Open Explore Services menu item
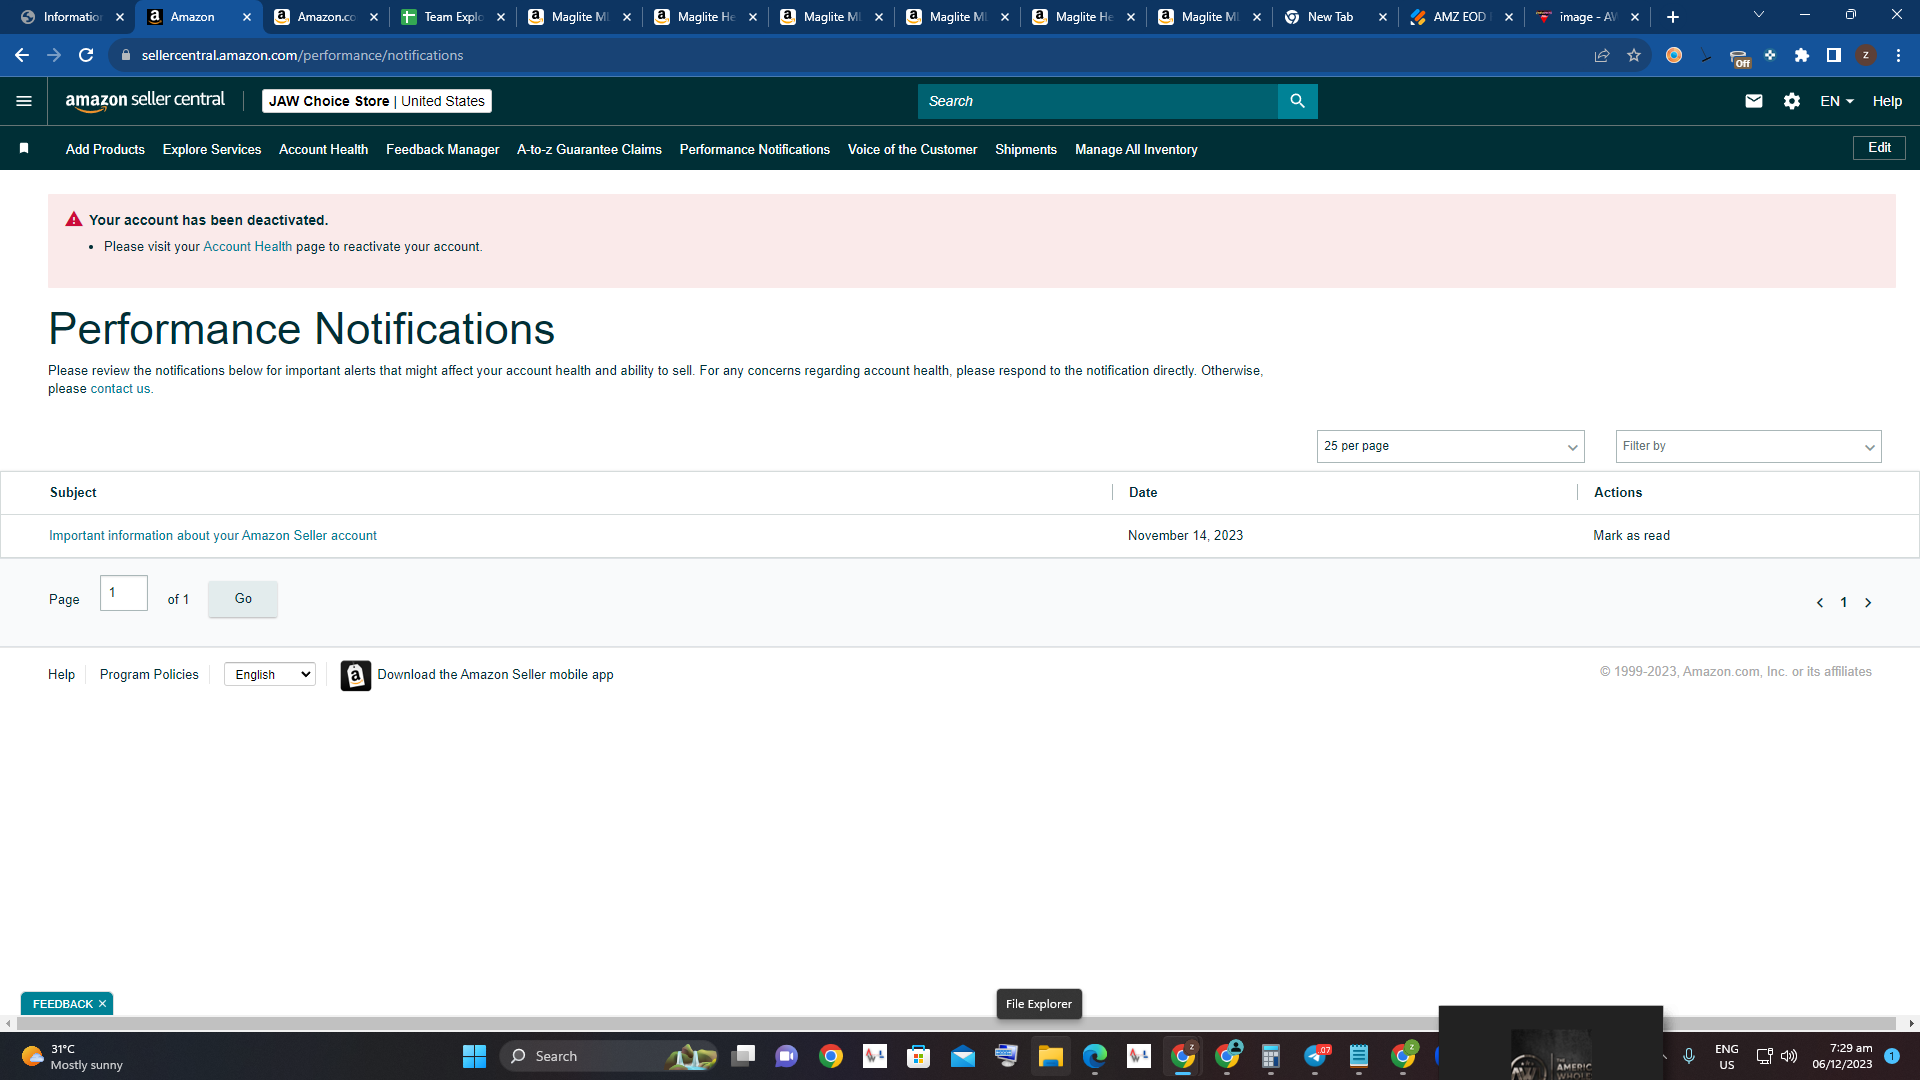Screen dimensions: 1920x1080 [x=212, y=149]
